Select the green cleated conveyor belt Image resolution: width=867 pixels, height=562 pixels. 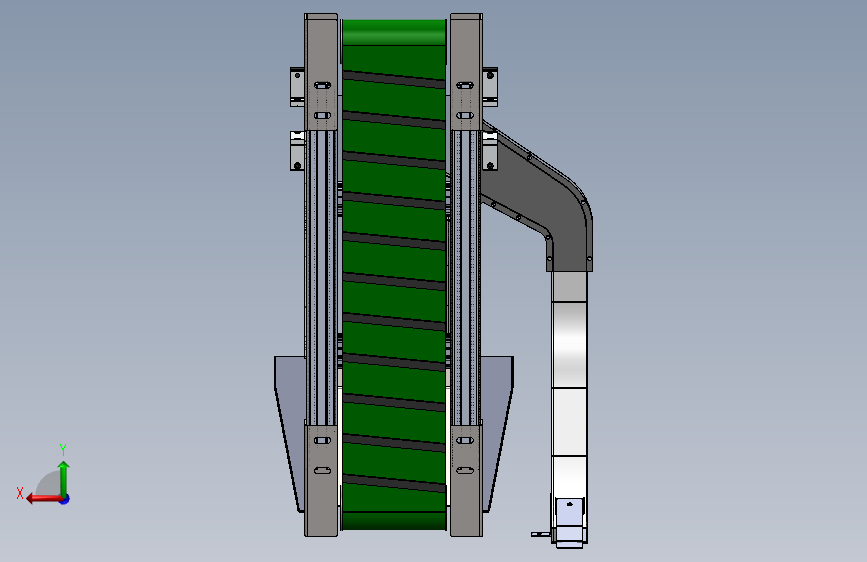pos(394,274)
